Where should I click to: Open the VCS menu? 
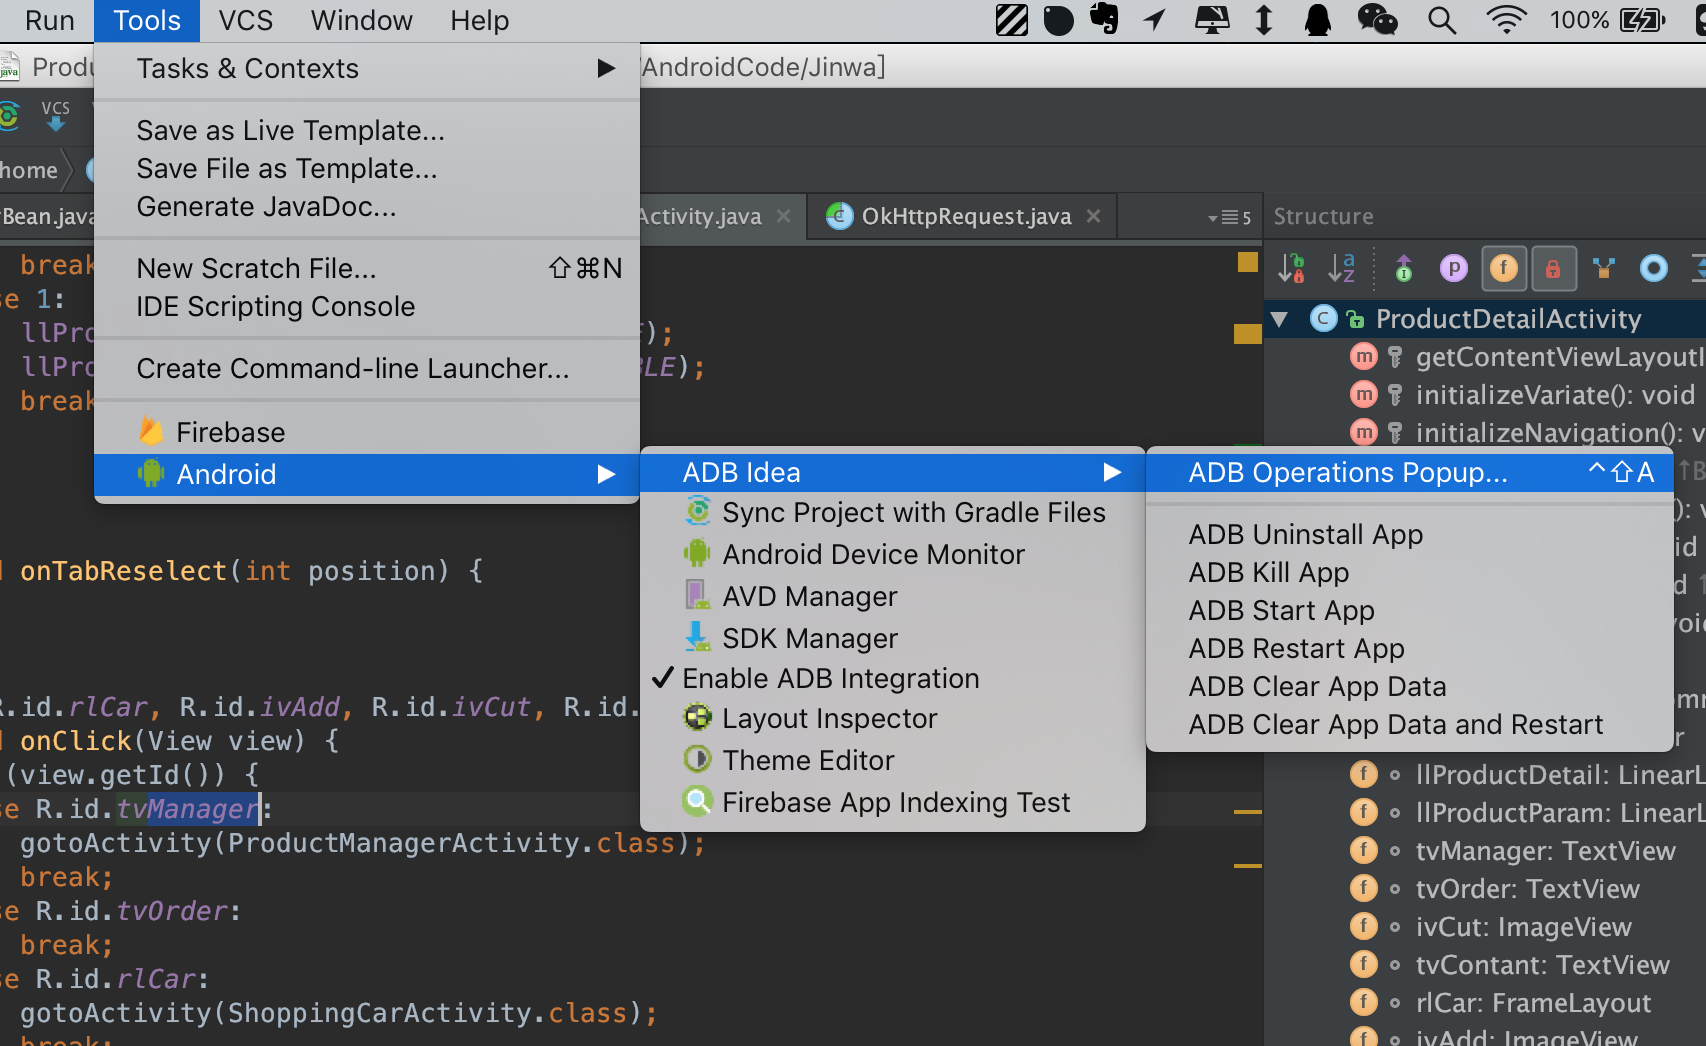pos(246,20)
